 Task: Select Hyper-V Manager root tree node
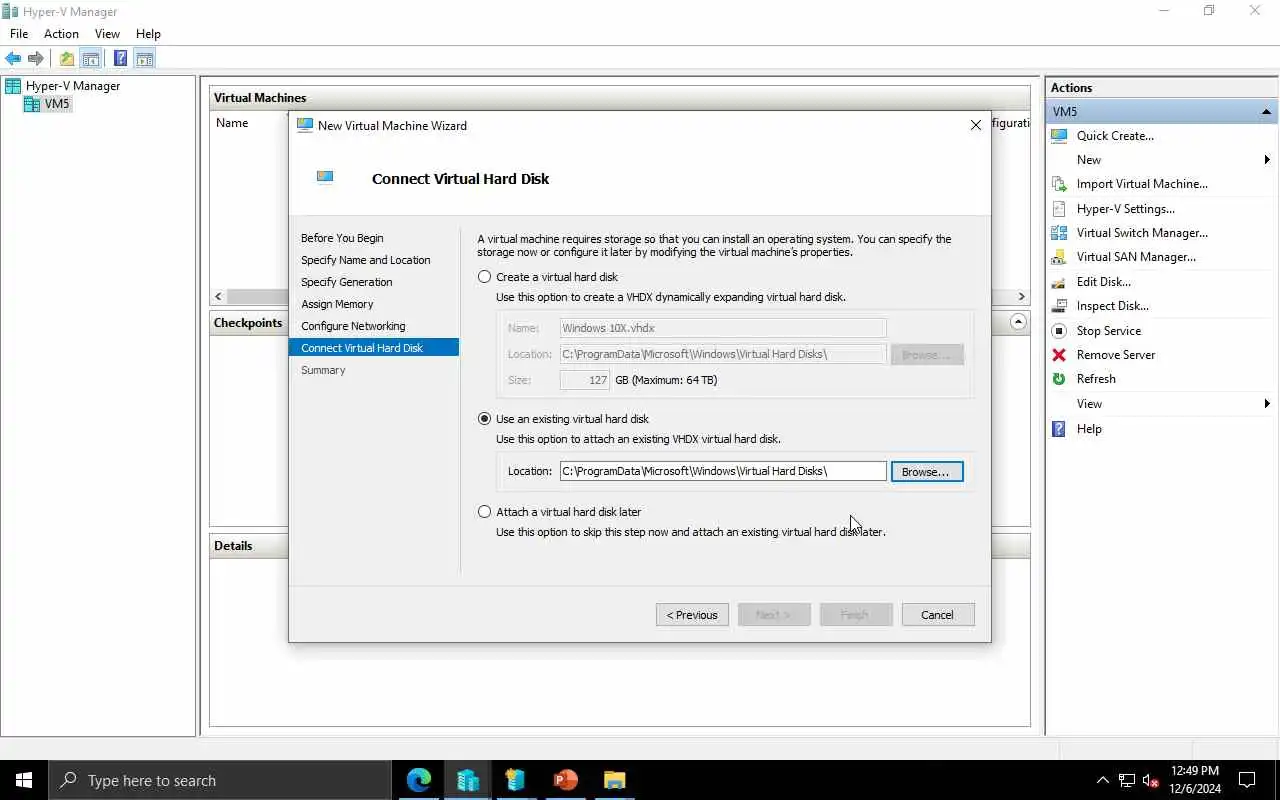[x=72, y=86]
